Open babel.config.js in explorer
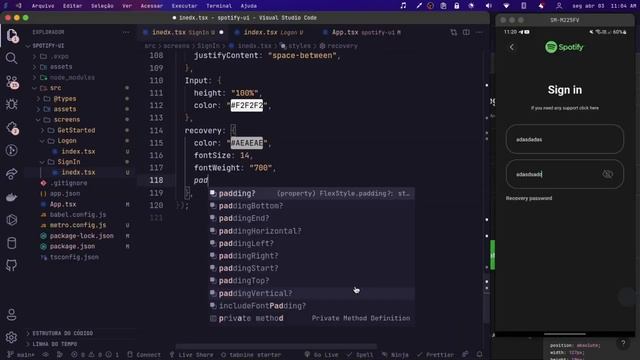This screenshot has height=360, width=640. click(78, 215)
